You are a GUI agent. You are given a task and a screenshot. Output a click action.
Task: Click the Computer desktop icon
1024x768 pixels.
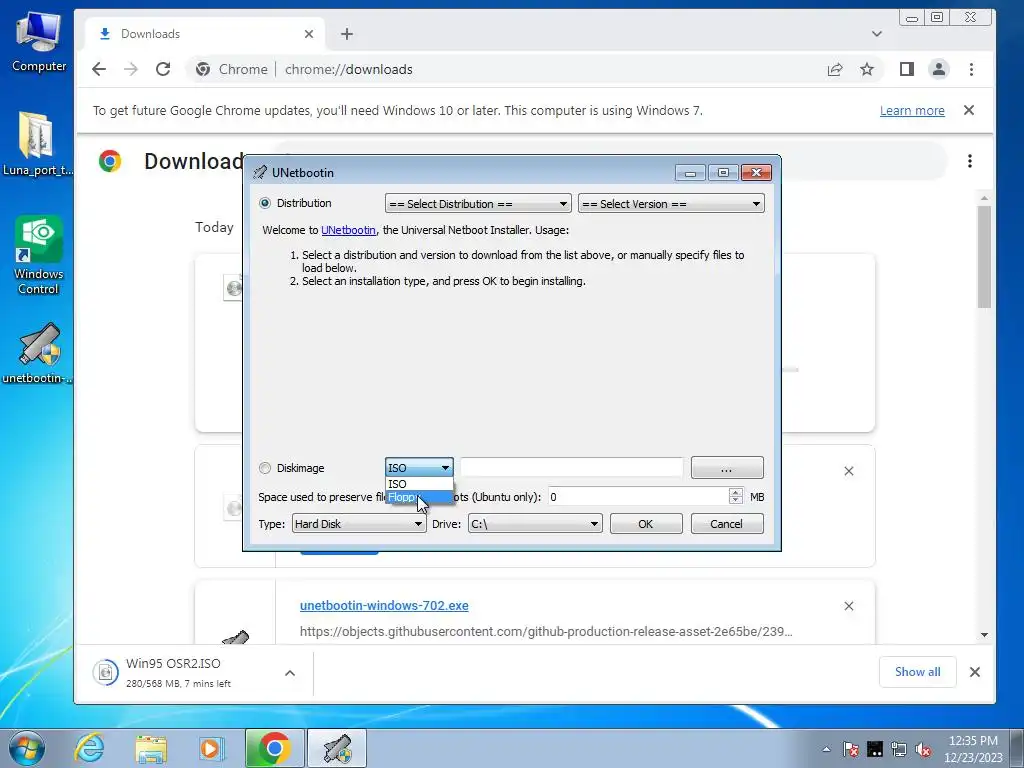(x=39, y=42)
